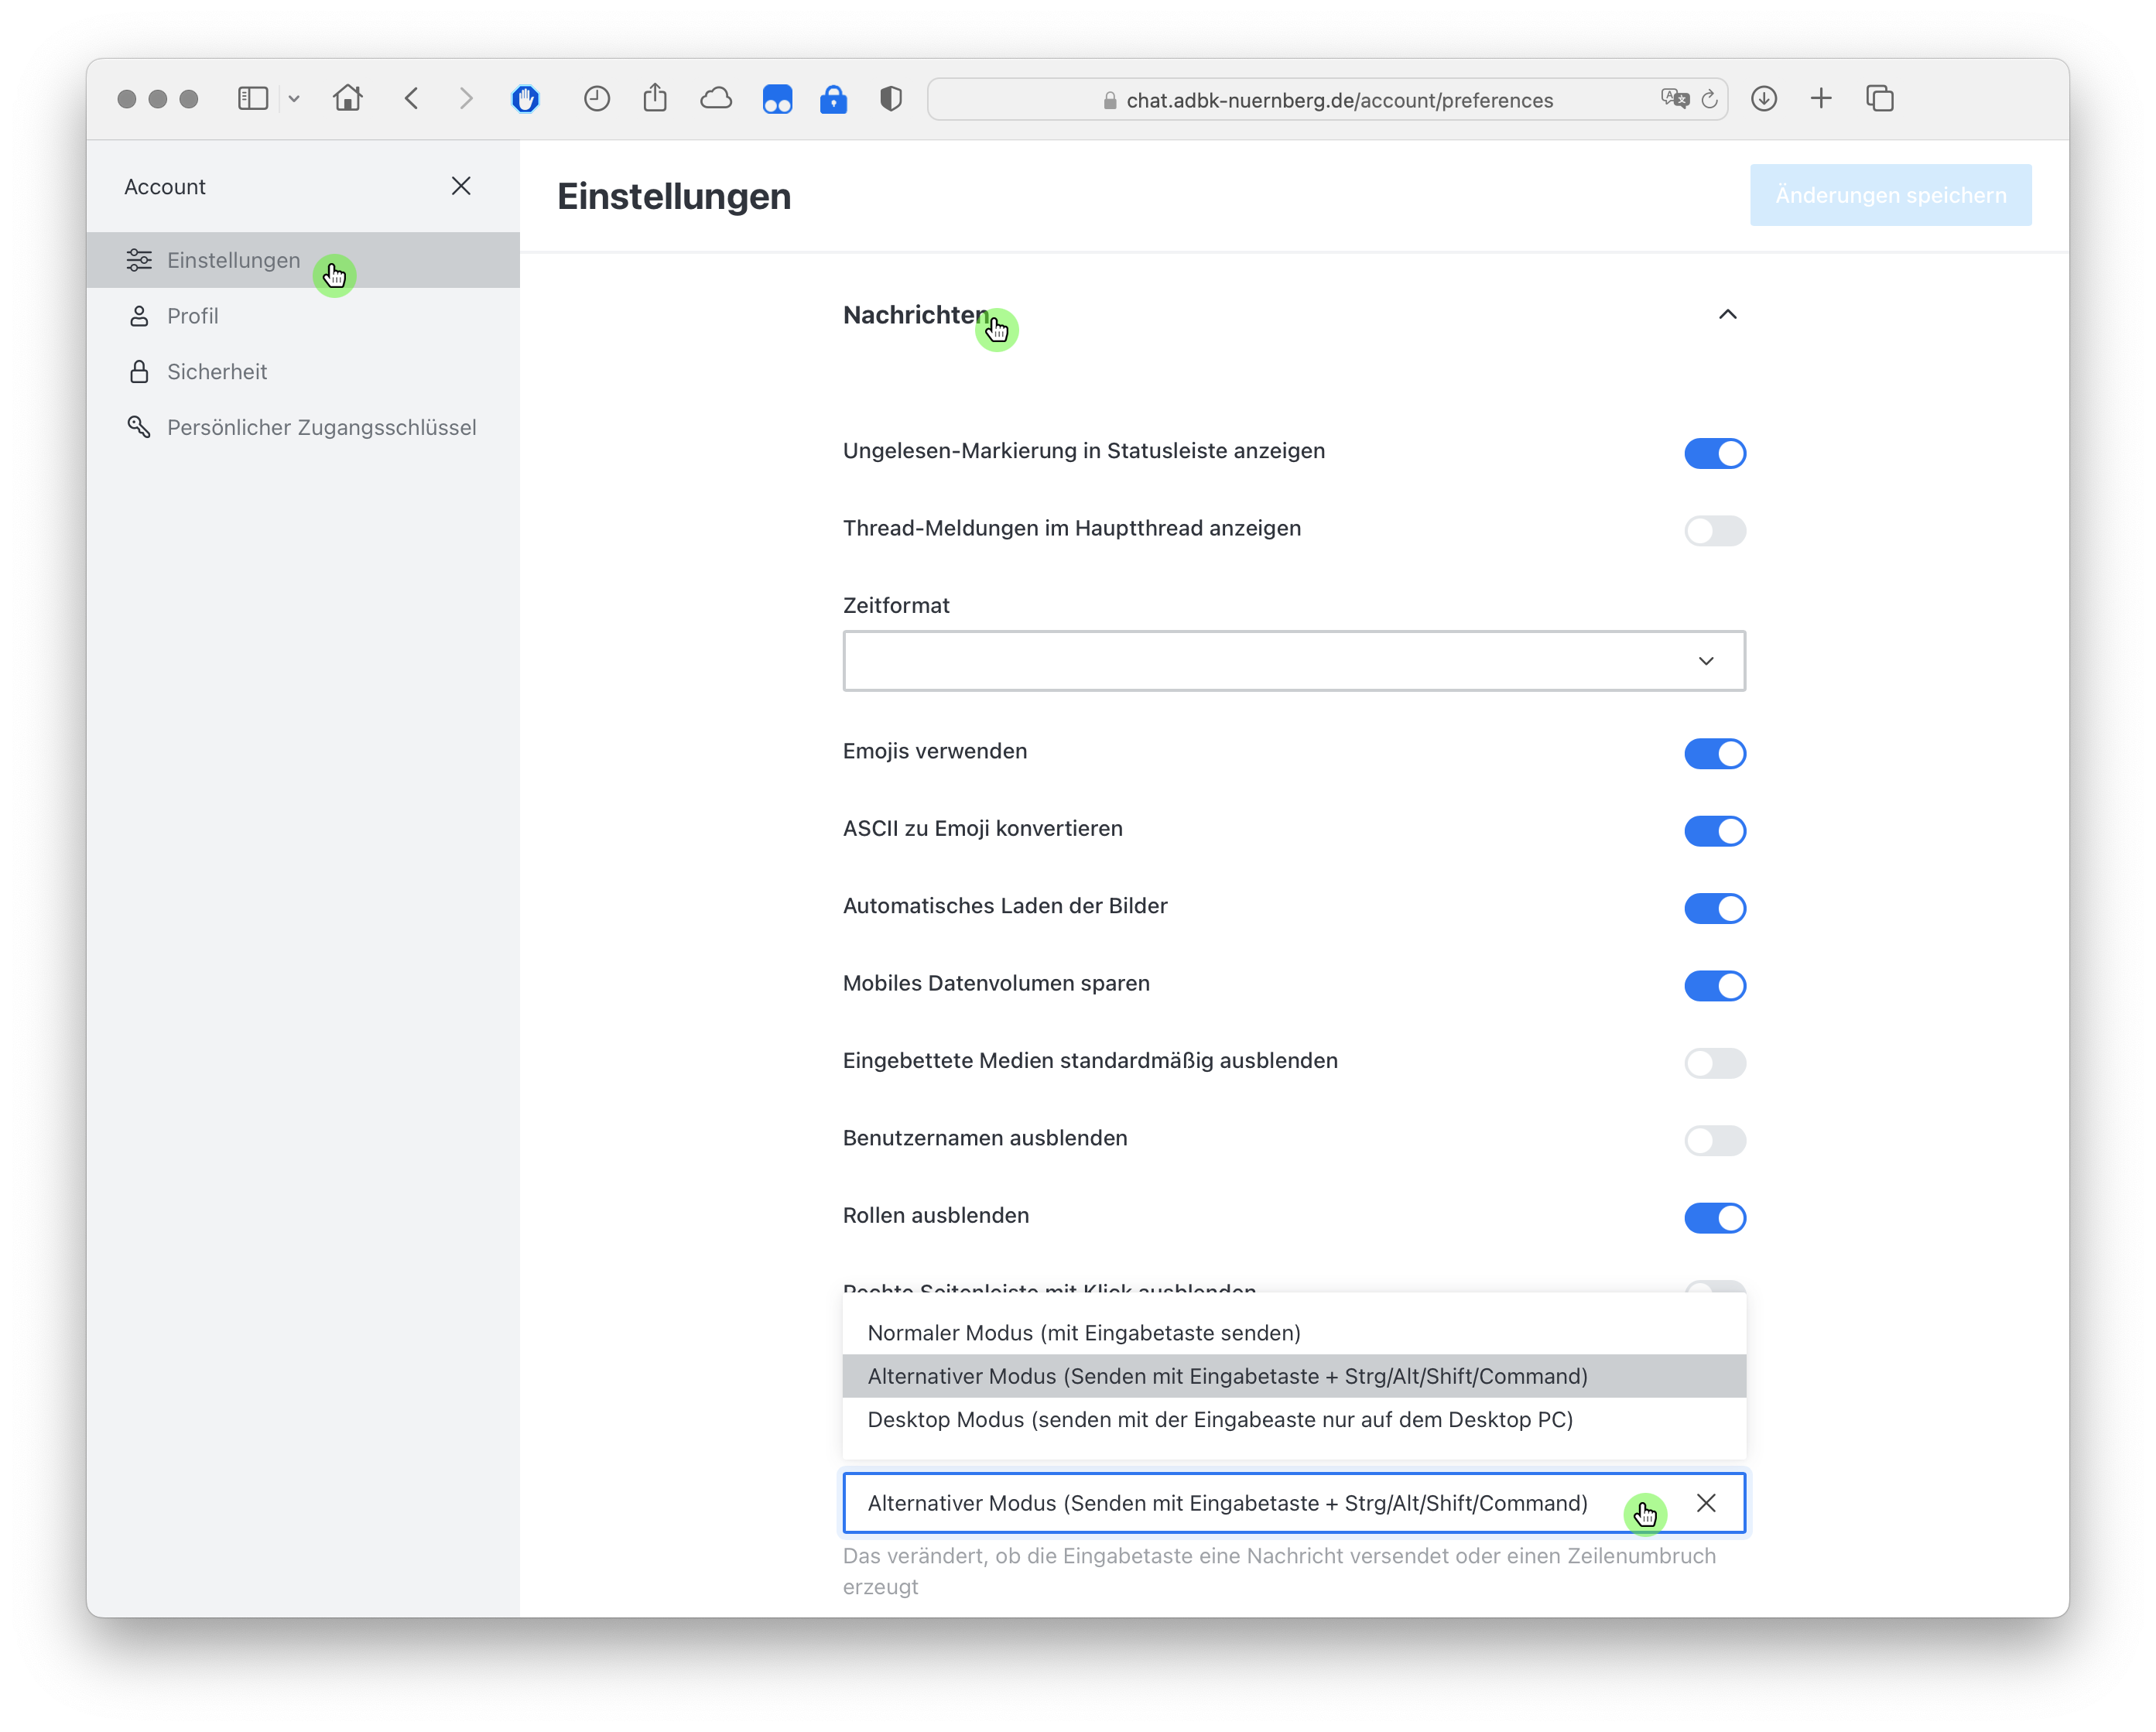Click the address bar URL field

(x=1327, y=99)
